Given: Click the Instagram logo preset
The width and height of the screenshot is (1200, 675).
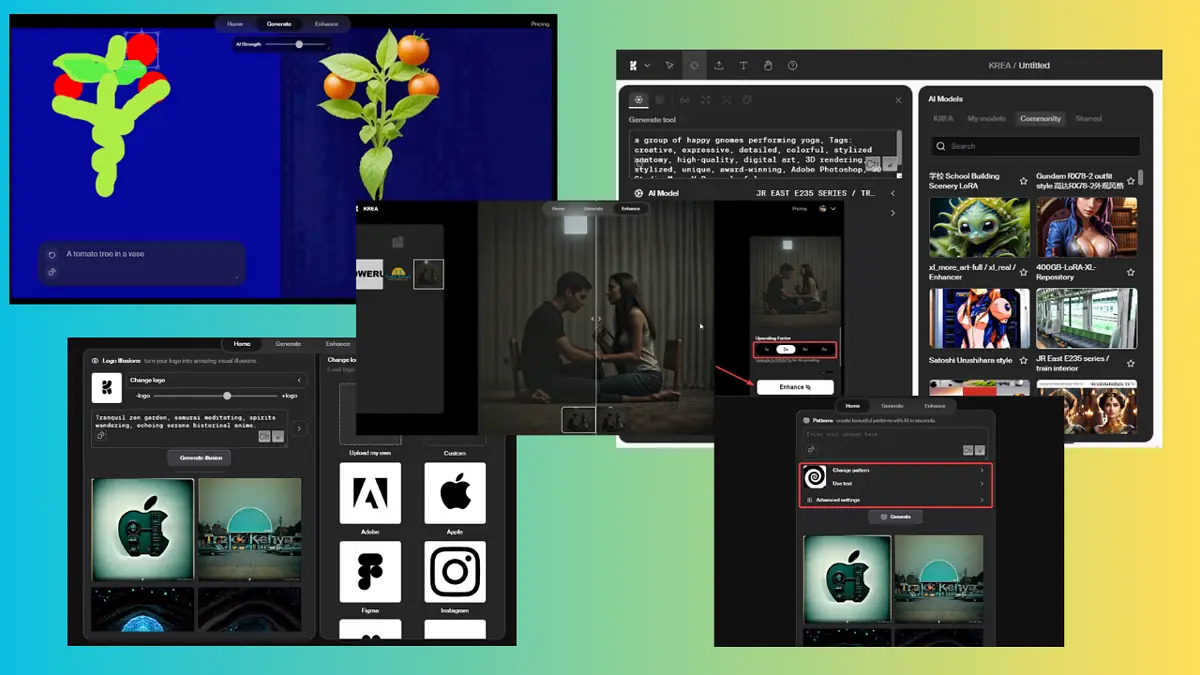Looking at the screenshot, I should (x=455, y=572).
